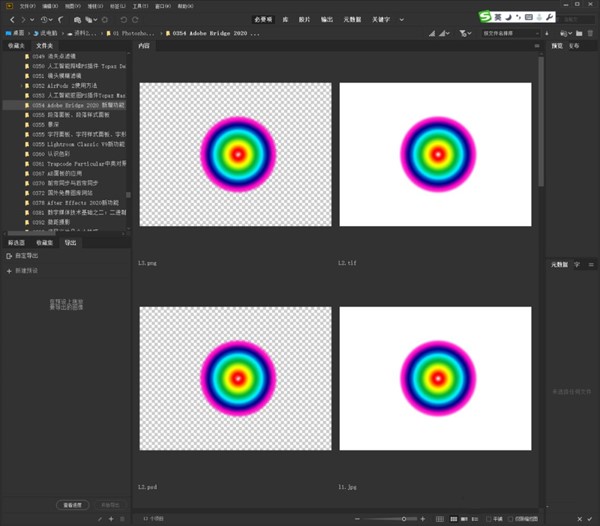Open the 收藏集 panel tab
This screenshot has height=526, width=600.
[44, 242]
